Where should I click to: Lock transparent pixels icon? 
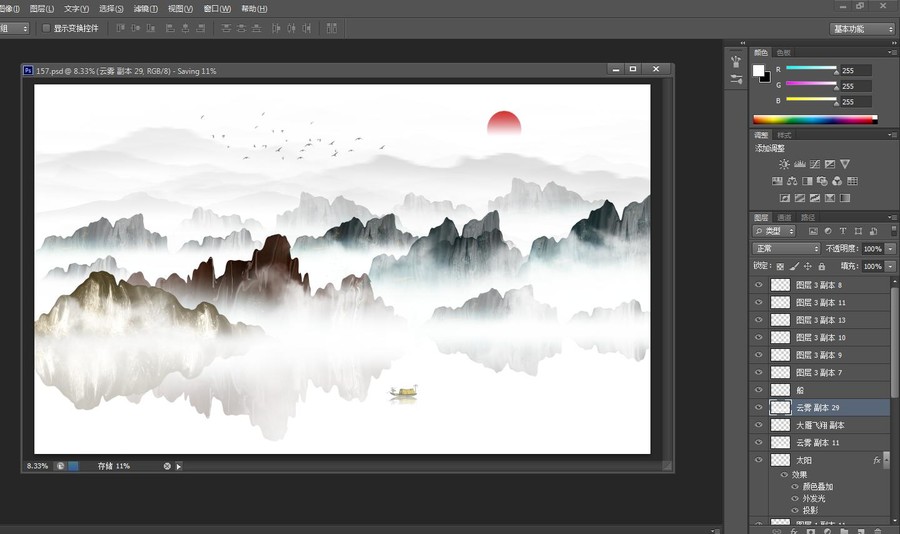point(780,266)
